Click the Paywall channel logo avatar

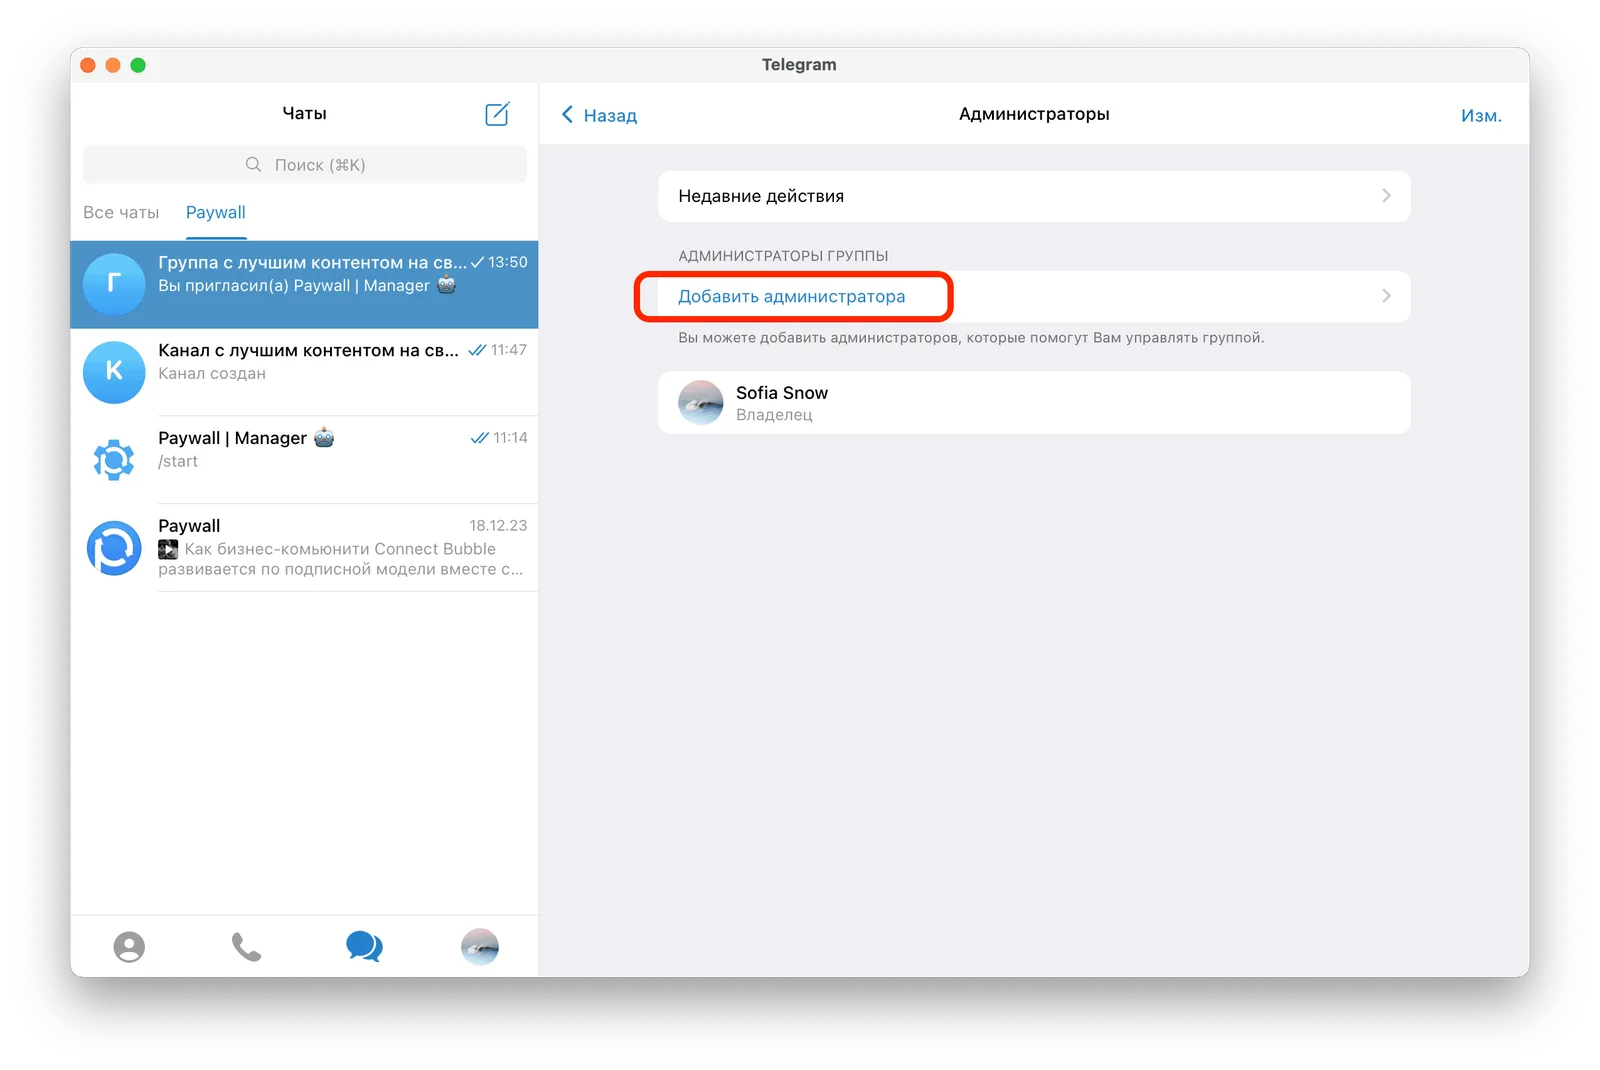[x=114, y=548]
